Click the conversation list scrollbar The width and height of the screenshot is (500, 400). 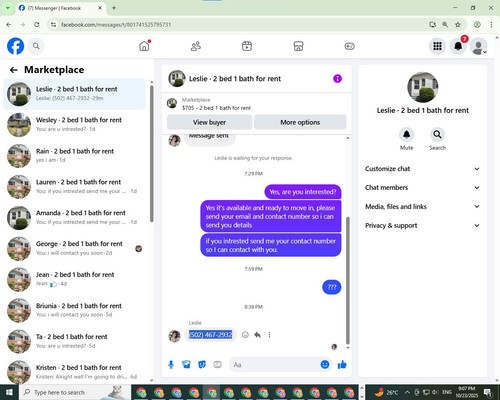(x=152, y=153)
